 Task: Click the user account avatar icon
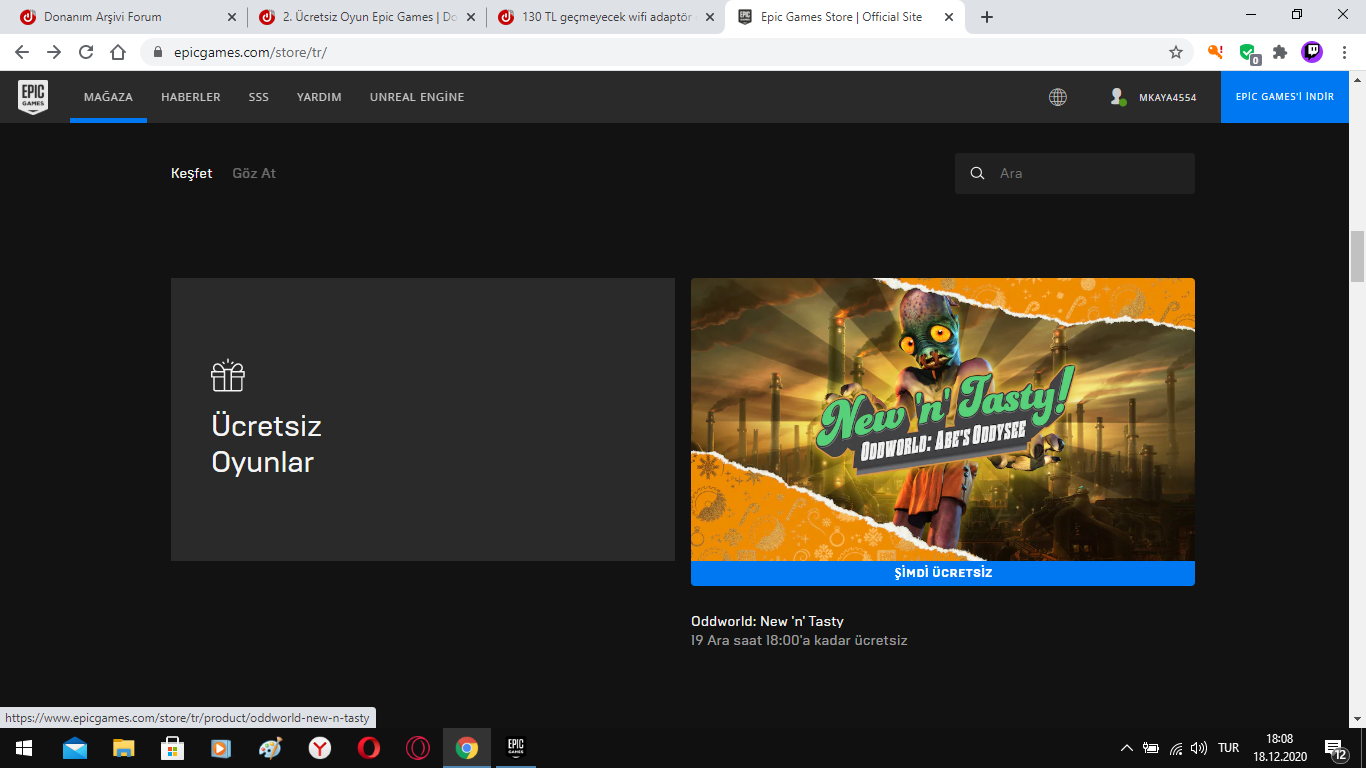click(1118, 97)
